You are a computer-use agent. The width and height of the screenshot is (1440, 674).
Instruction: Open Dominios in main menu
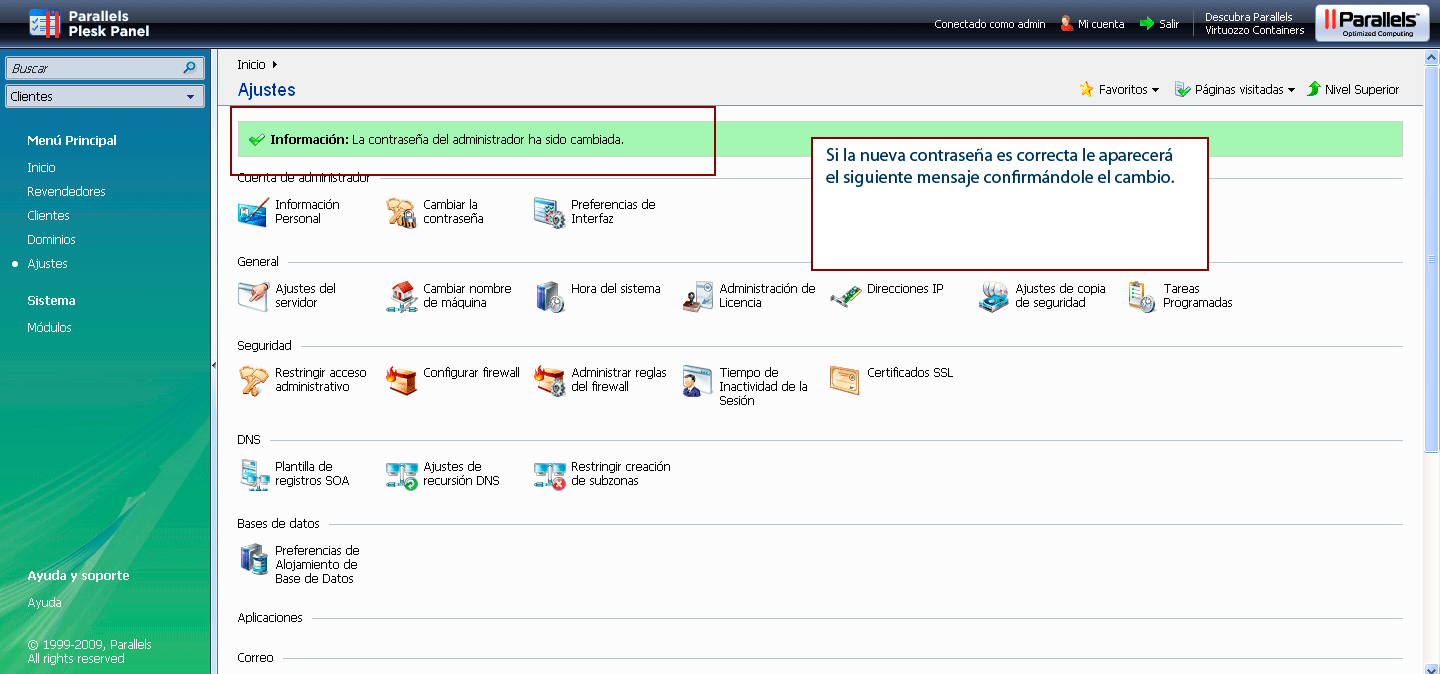pyautogui.click(x=51, y=240)
